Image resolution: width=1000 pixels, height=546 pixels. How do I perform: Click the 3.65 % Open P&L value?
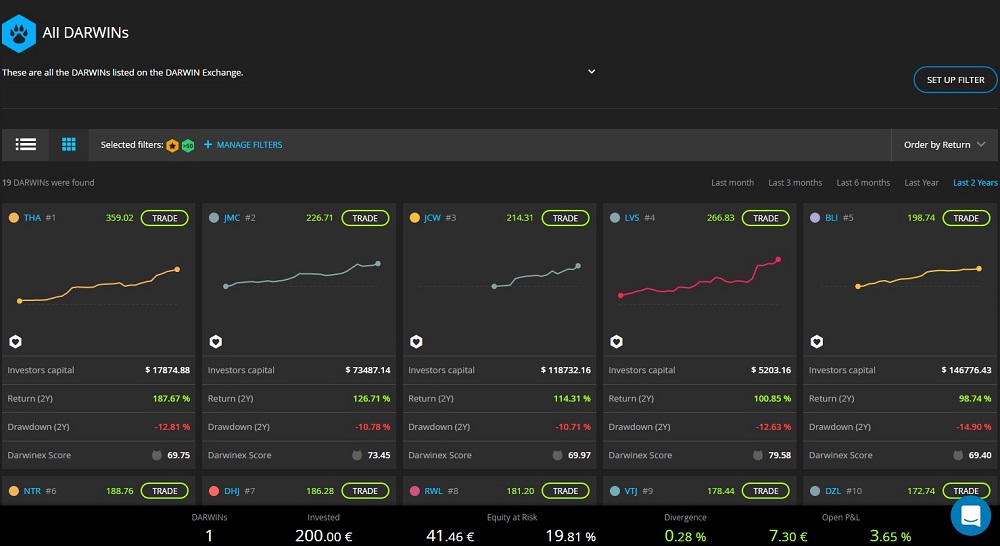click(890, 535)
